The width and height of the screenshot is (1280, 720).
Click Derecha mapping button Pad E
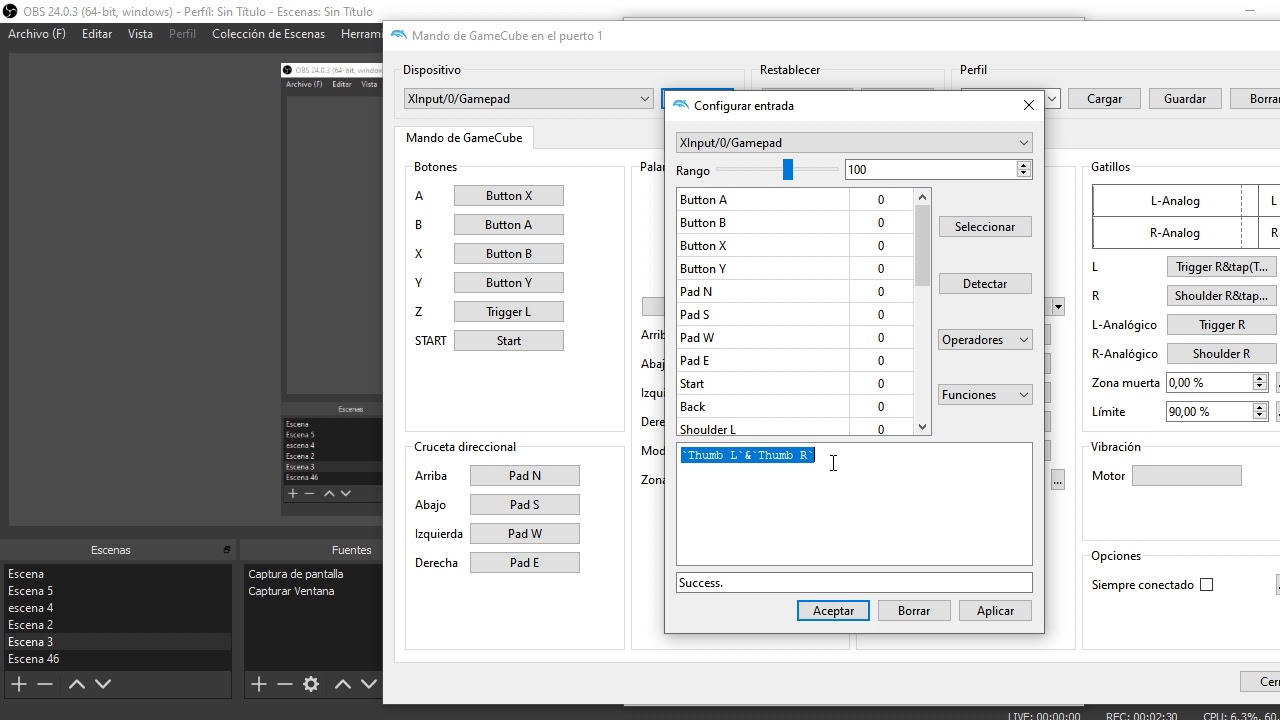(x=525, y=563)
